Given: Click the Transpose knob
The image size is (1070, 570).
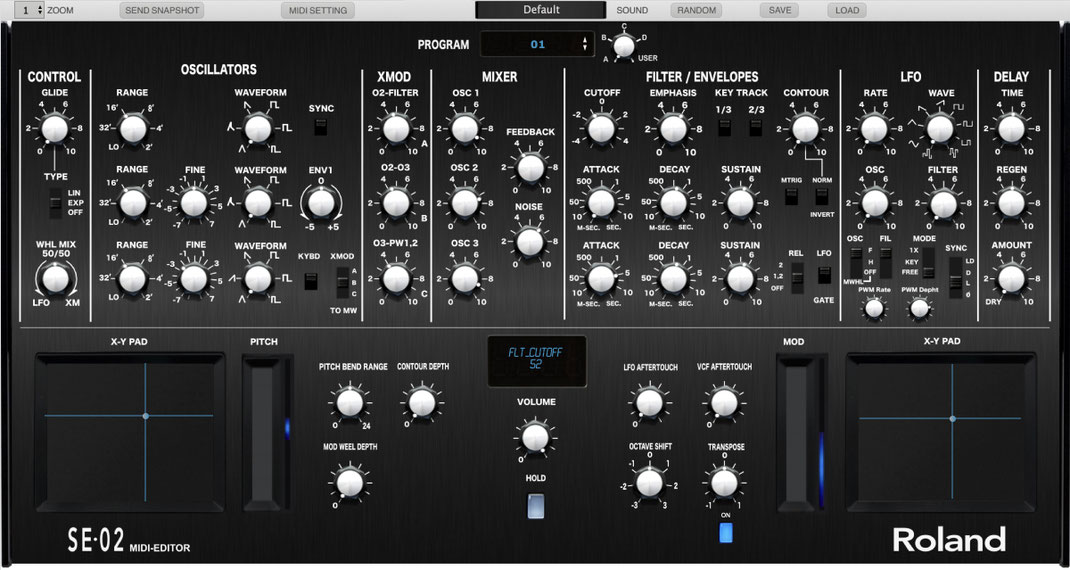Looking at the screenshot, I should (724, 483).
